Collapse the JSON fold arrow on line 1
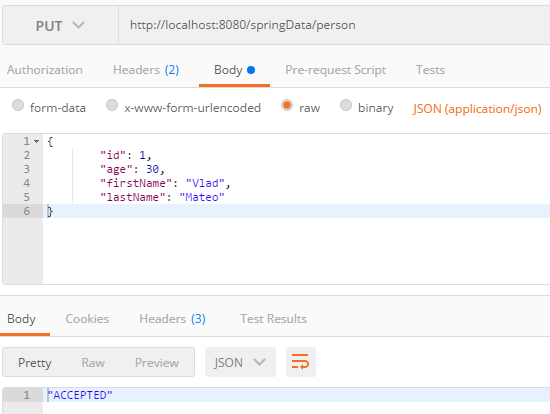The image size is (550, 414). [36, 141]
